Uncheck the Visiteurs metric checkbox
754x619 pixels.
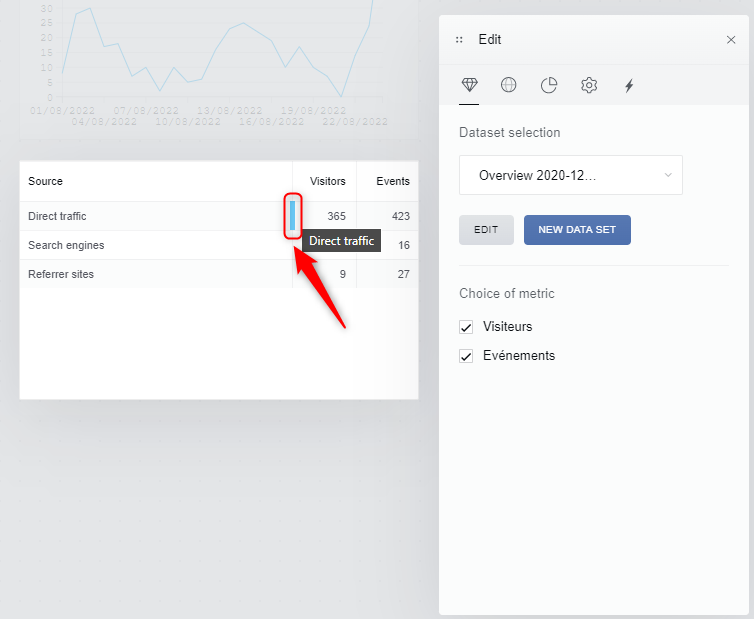point(465,327)
